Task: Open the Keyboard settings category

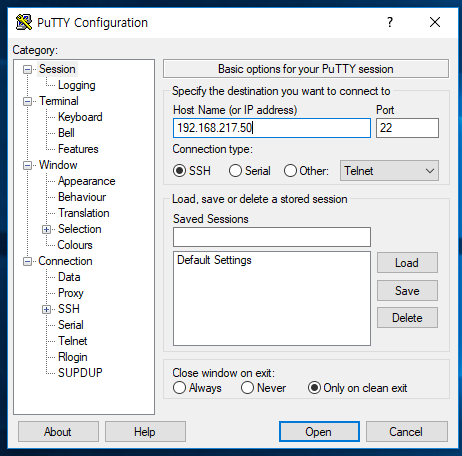Action: [x=80, y=117]
